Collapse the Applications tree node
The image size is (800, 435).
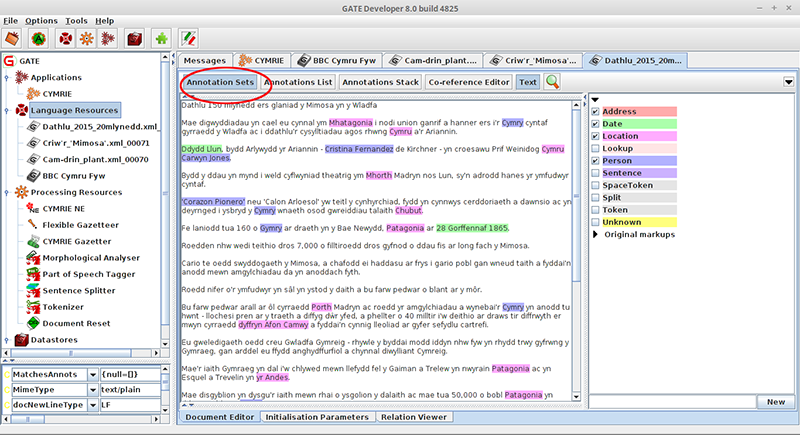tap(7, 78)
